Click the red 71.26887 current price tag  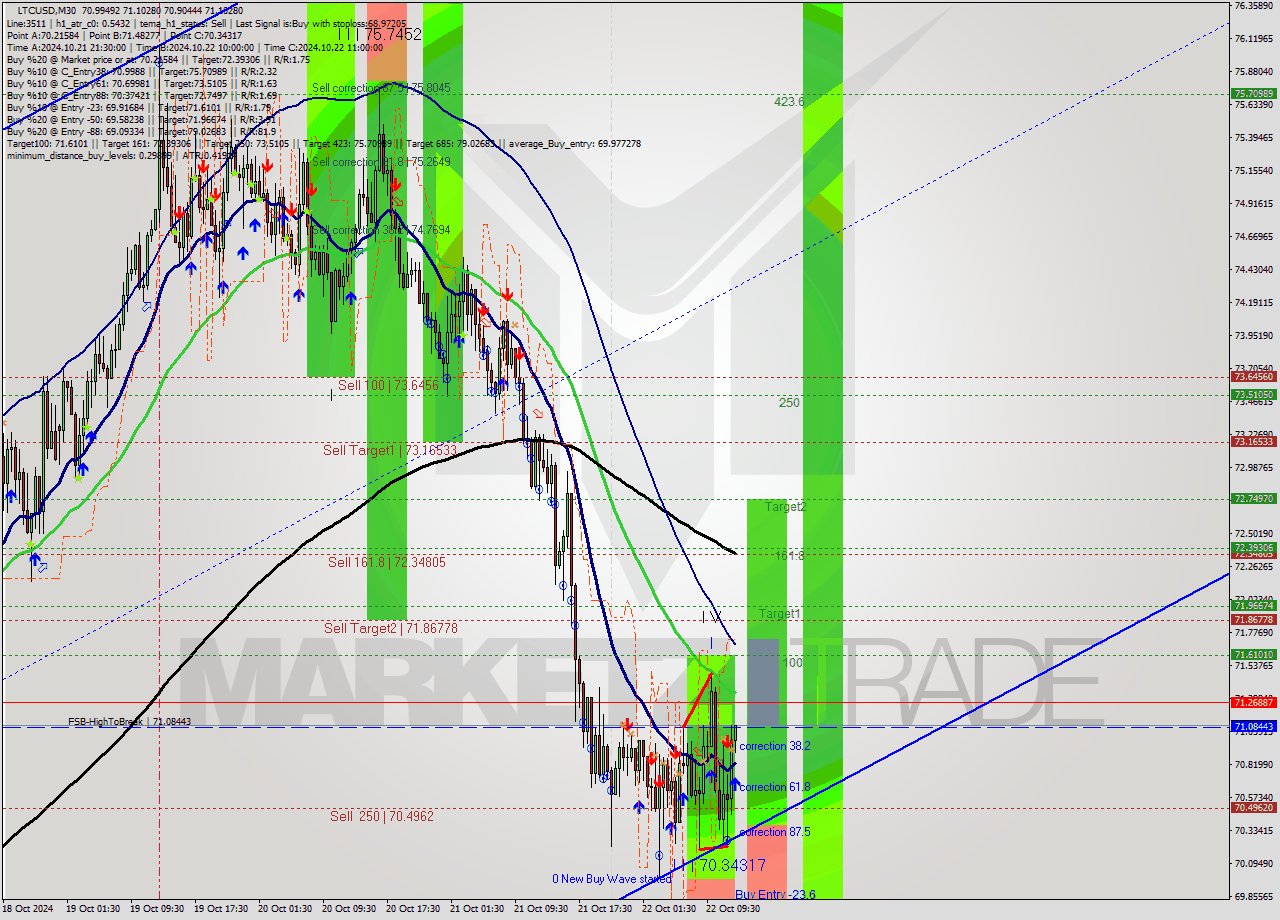tap(1253, 702)
